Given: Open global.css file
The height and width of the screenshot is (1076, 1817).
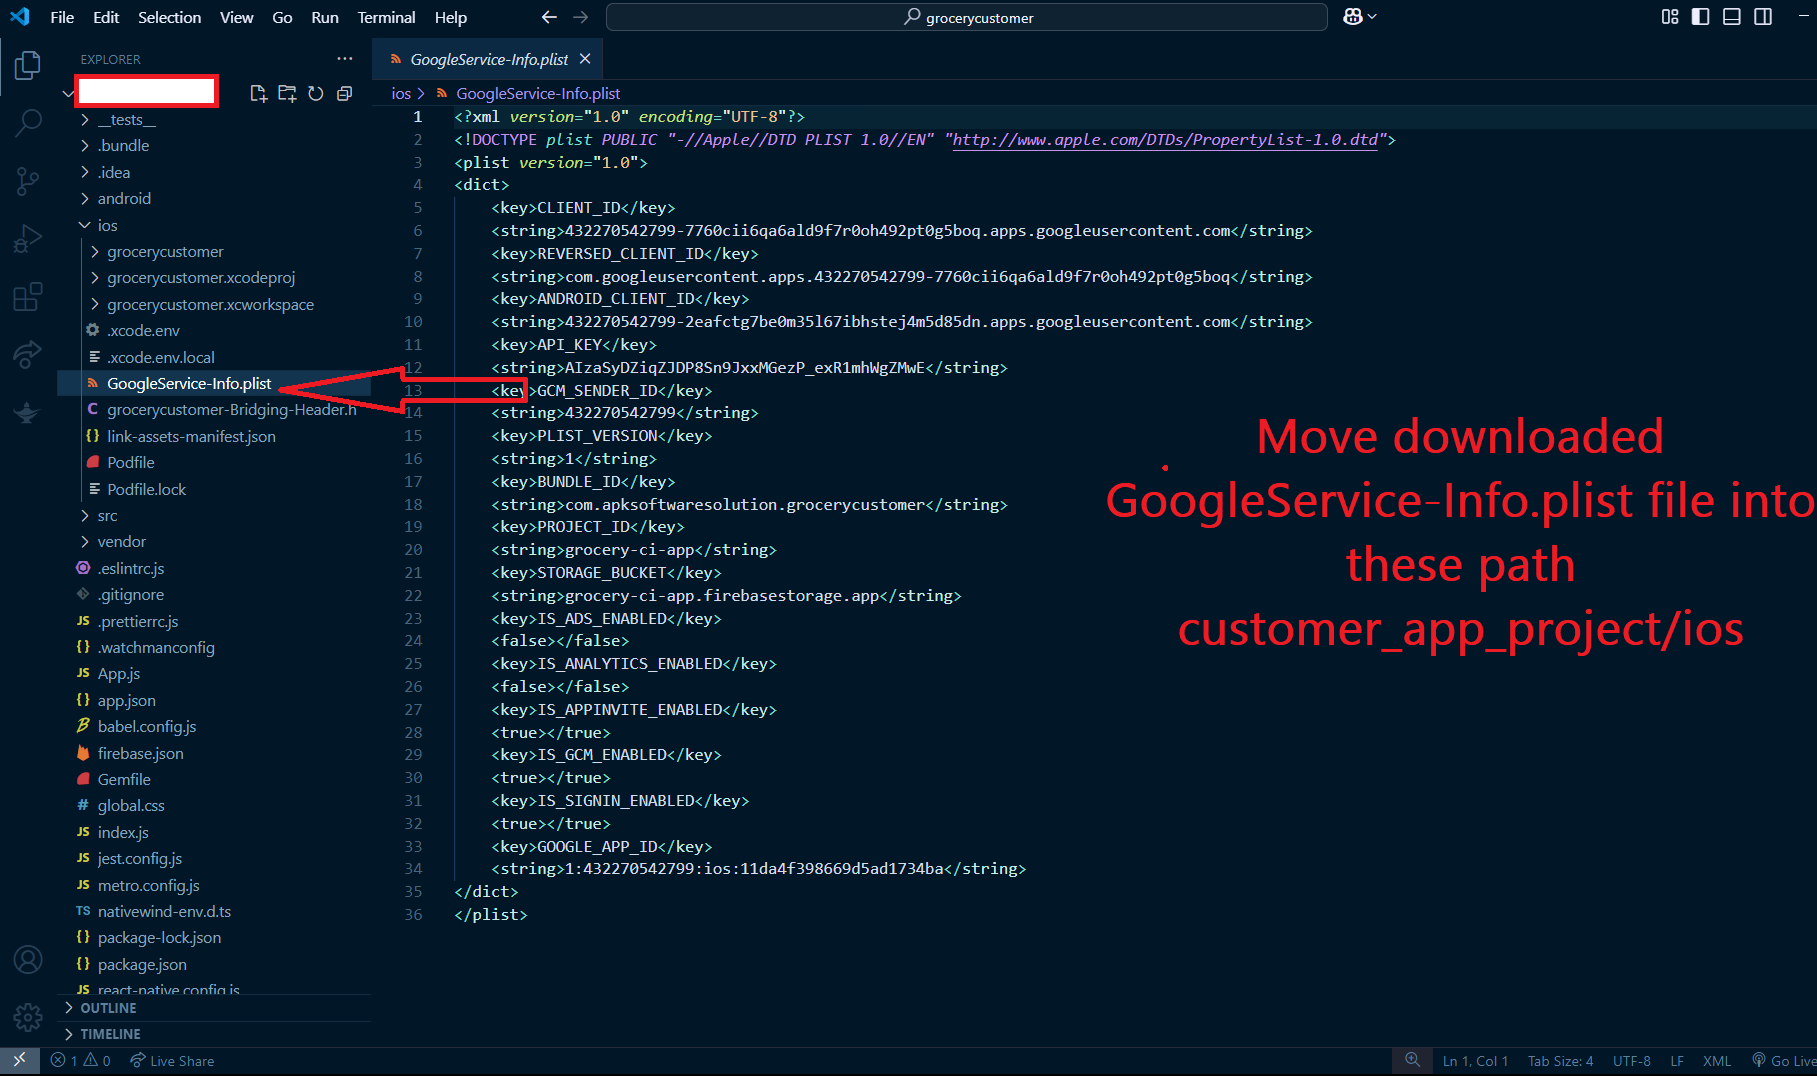Looking at the screenshot, I should (x=131, y=806).
